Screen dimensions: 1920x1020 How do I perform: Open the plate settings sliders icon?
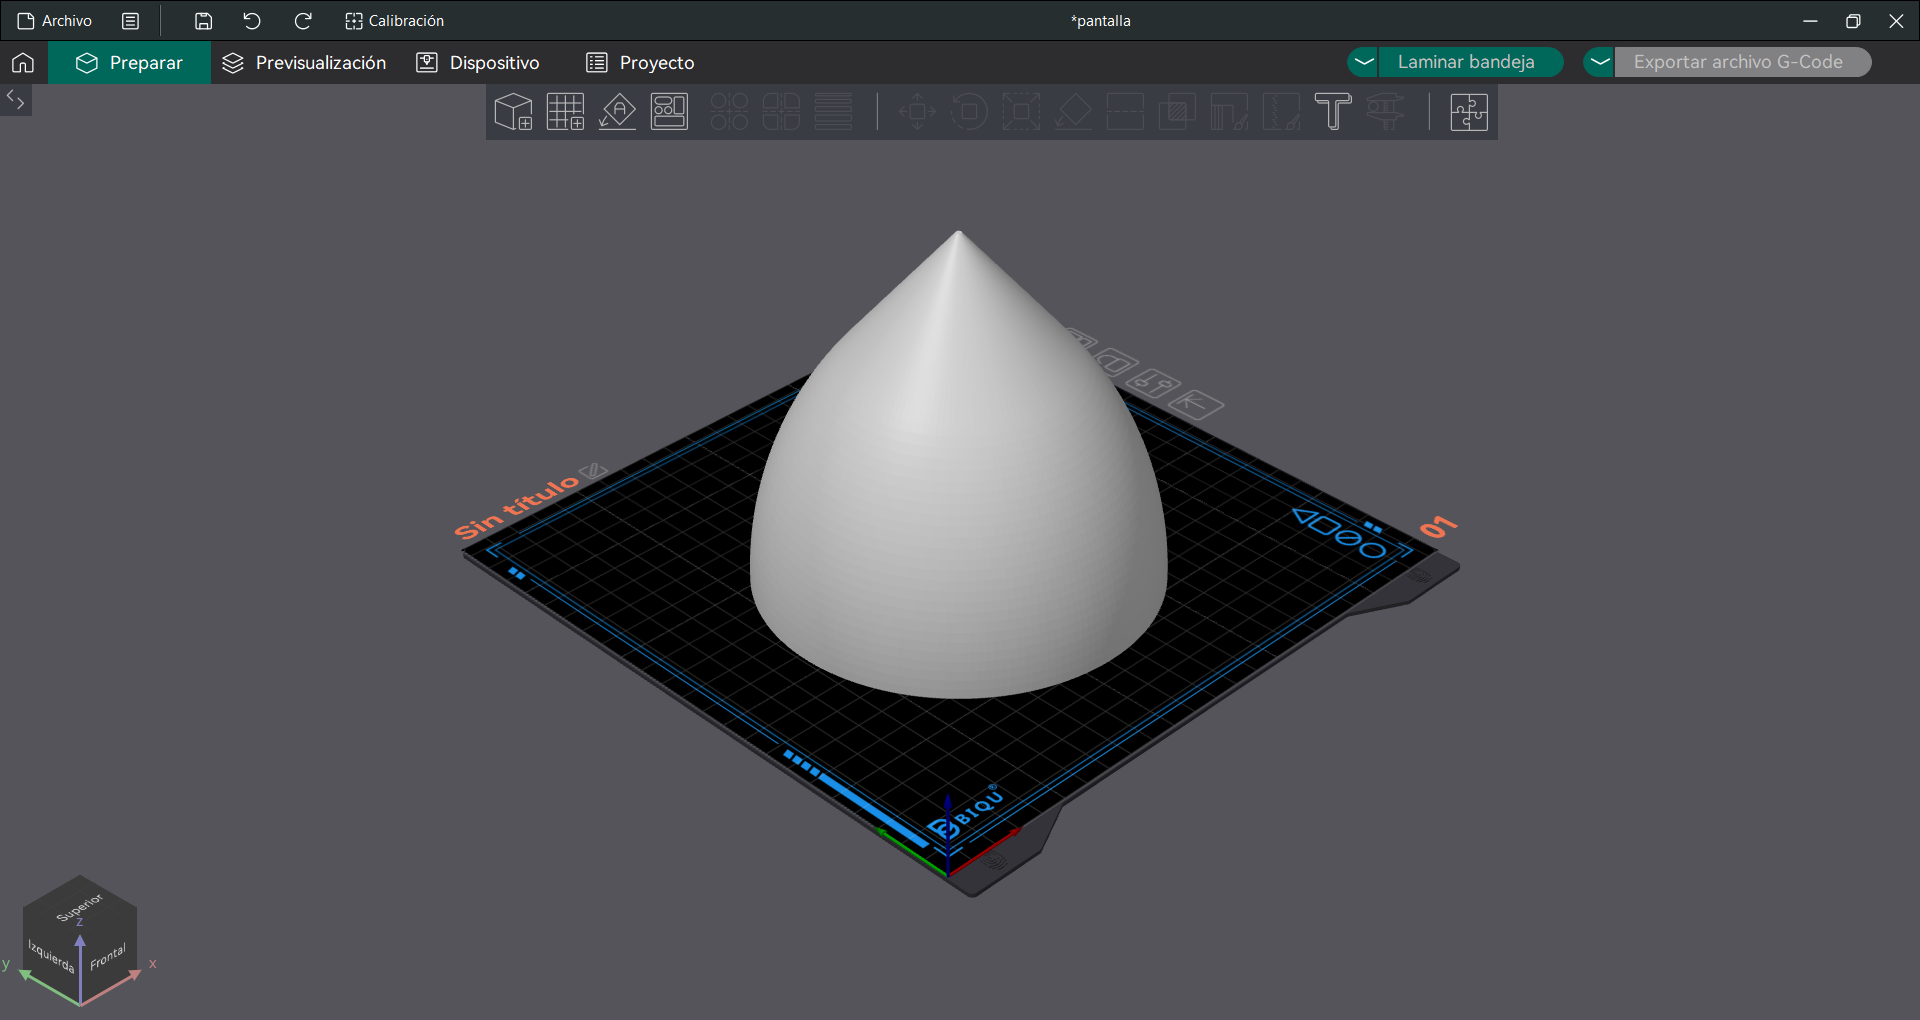coord(1152,383)
